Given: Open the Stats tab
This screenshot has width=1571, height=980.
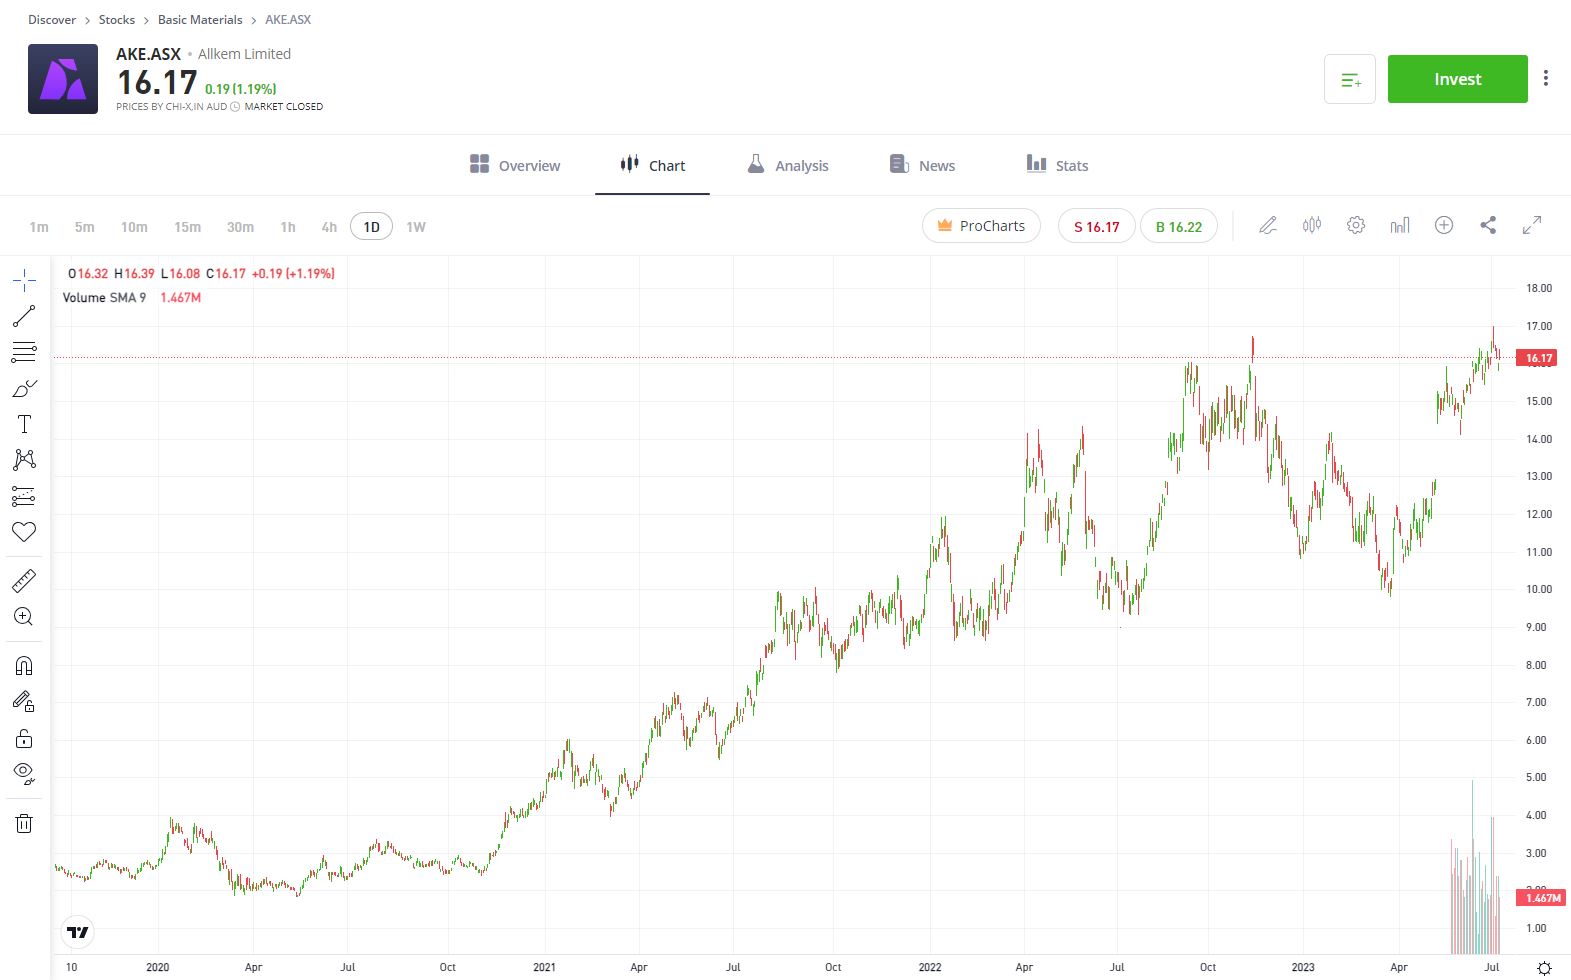Looking at the screenshot, I should [x=1057, y=165].
